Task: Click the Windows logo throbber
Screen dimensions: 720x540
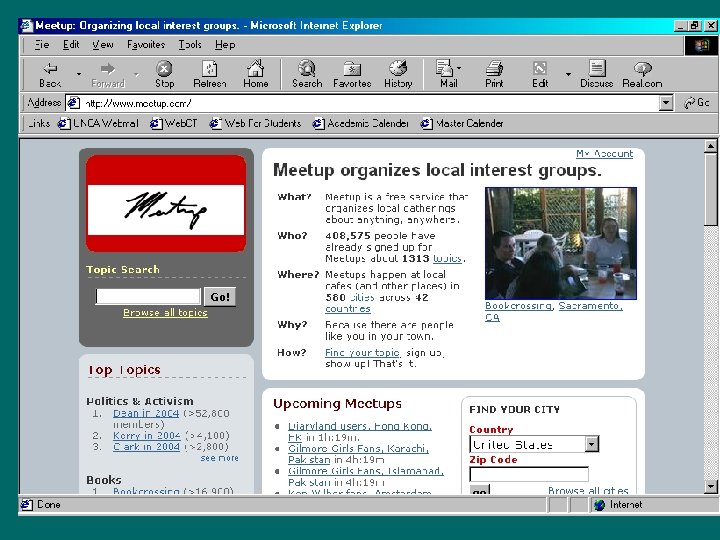Action: pos(701,45)
